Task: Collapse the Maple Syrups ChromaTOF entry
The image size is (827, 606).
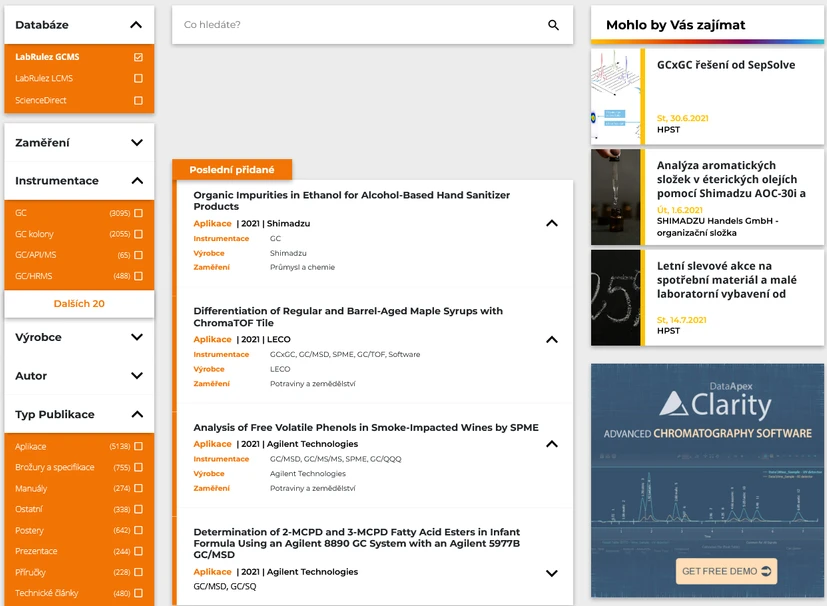Action: click(x=551, y=339)
